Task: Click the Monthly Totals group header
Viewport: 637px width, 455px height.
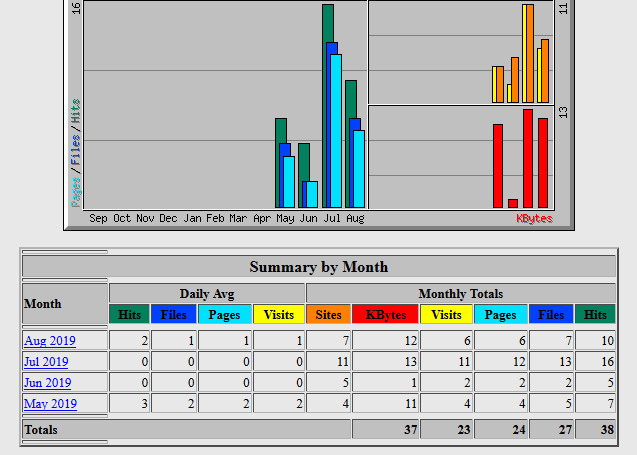Action: pos(460,293)
